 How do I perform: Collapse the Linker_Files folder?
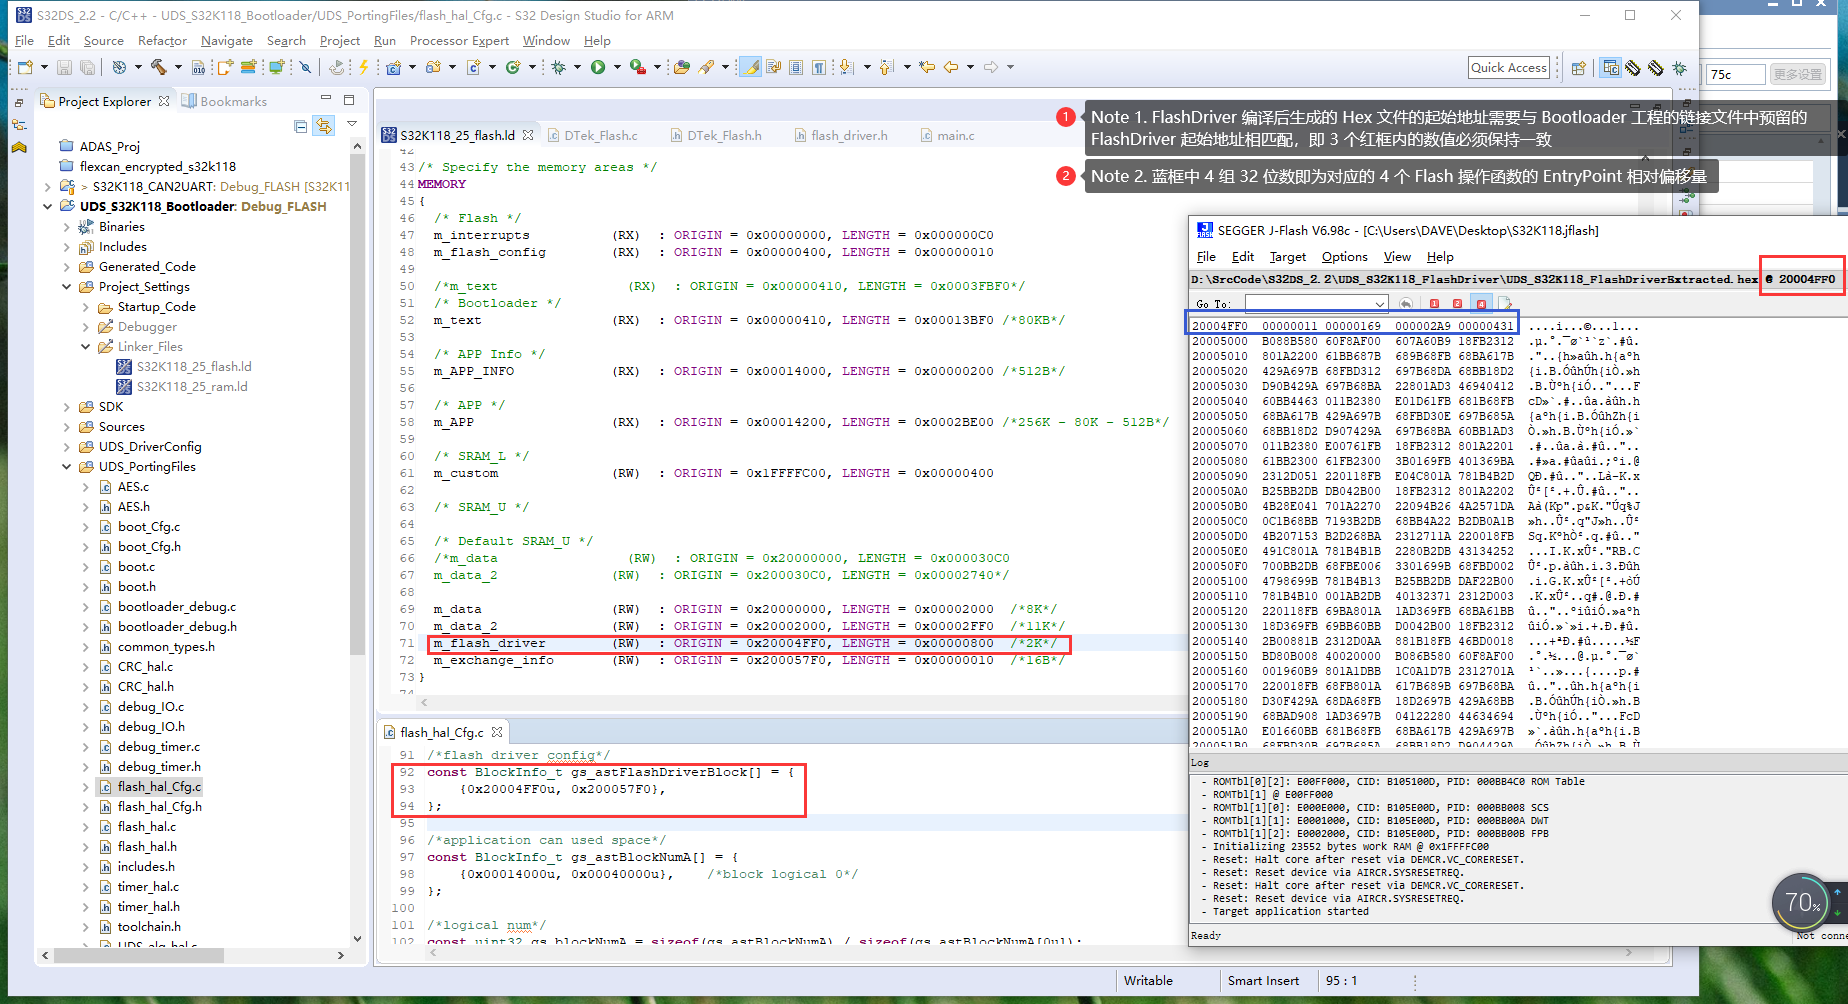coord(86,347)
